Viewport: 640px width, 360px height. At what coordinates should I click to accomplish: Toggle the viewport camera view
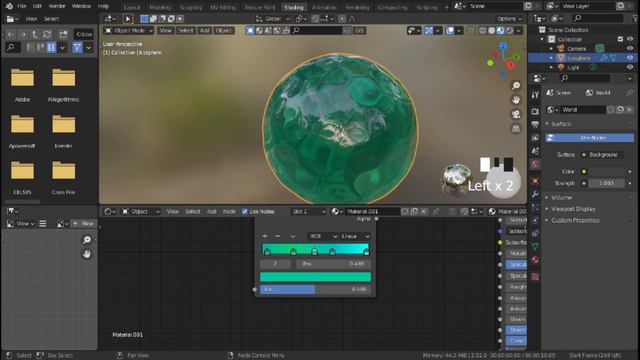point(516,114)
